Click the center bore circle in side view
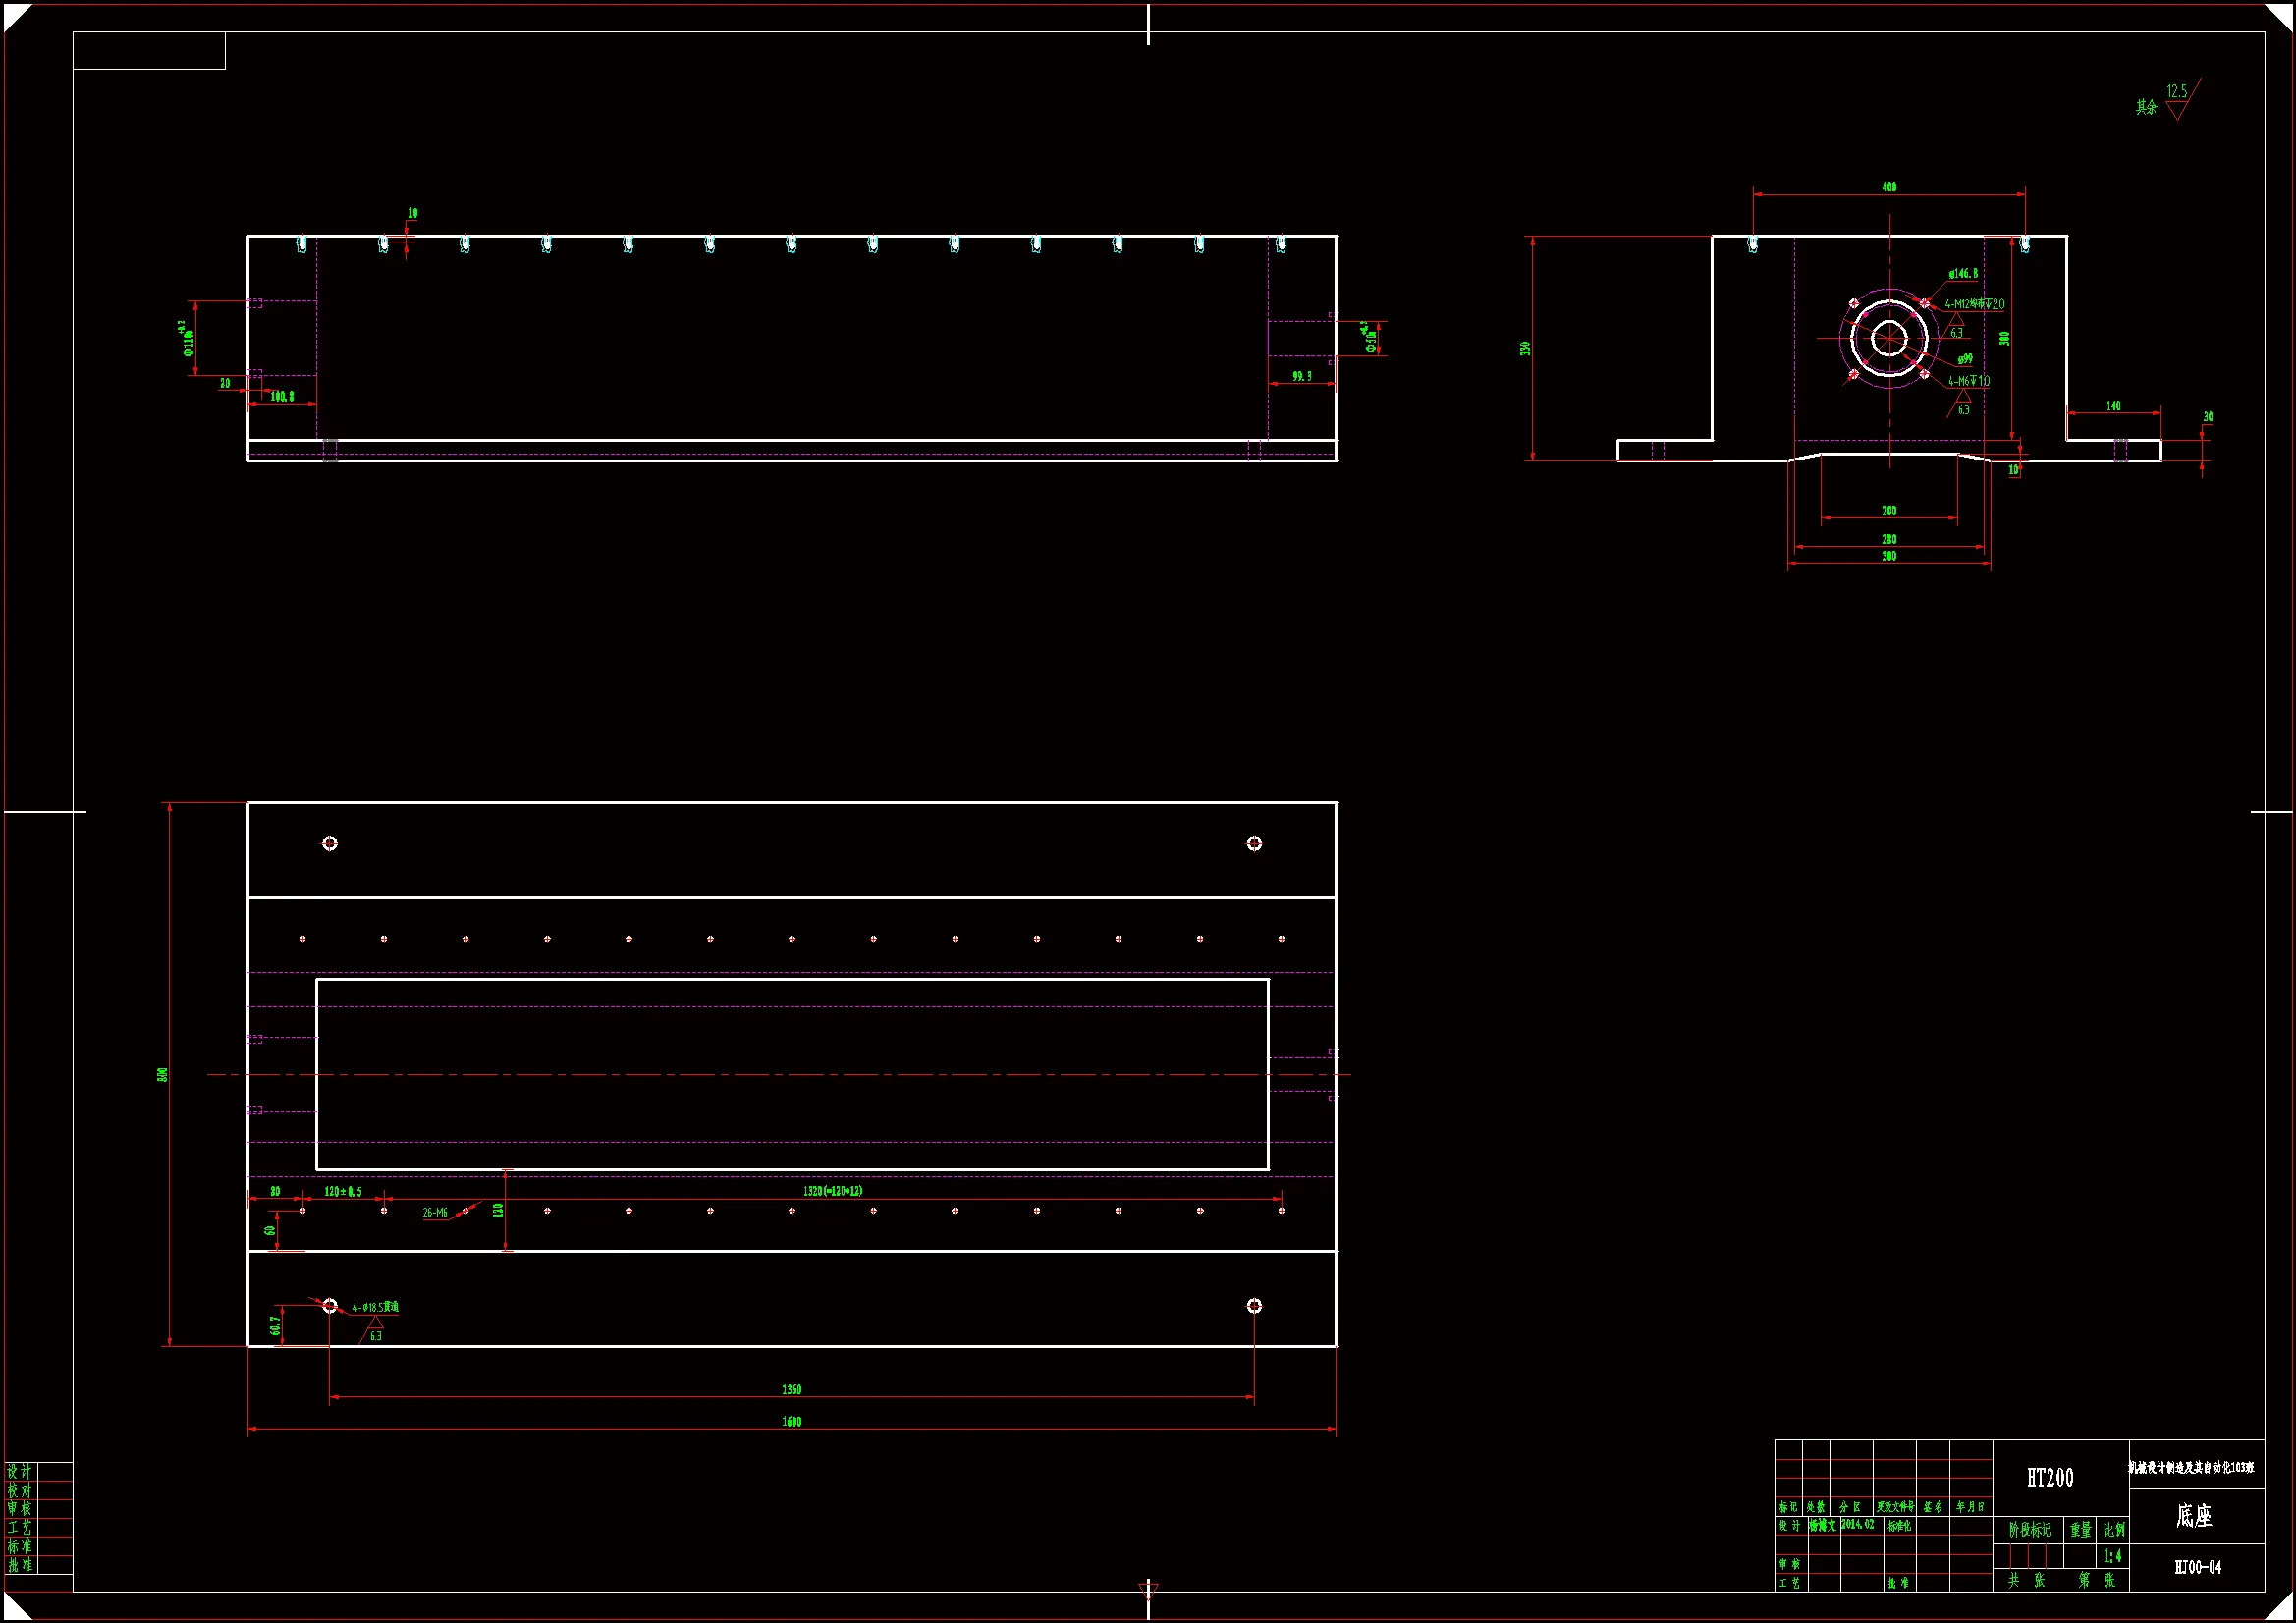2296x1623 pixels. point(1888,337)
